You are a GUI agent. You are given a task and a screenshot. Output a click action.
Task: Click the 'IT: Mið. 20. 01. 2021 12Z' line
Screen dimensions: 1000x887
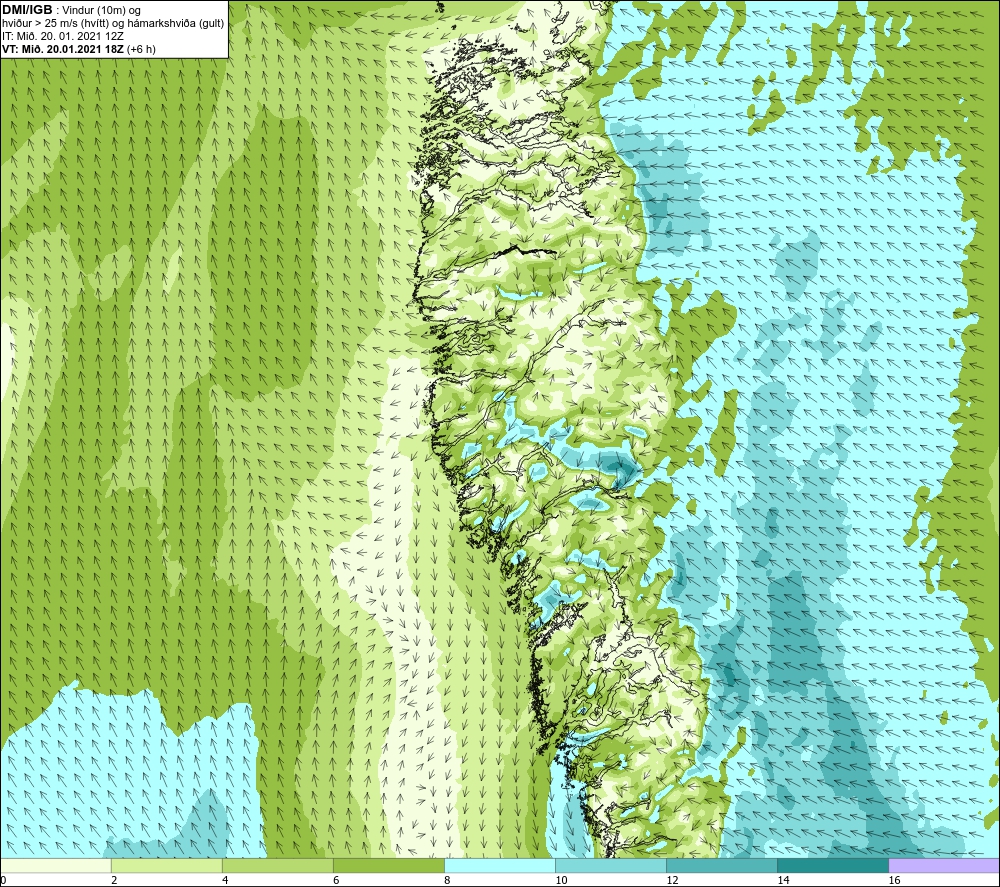pyautogui.click(x=62, y=36)
